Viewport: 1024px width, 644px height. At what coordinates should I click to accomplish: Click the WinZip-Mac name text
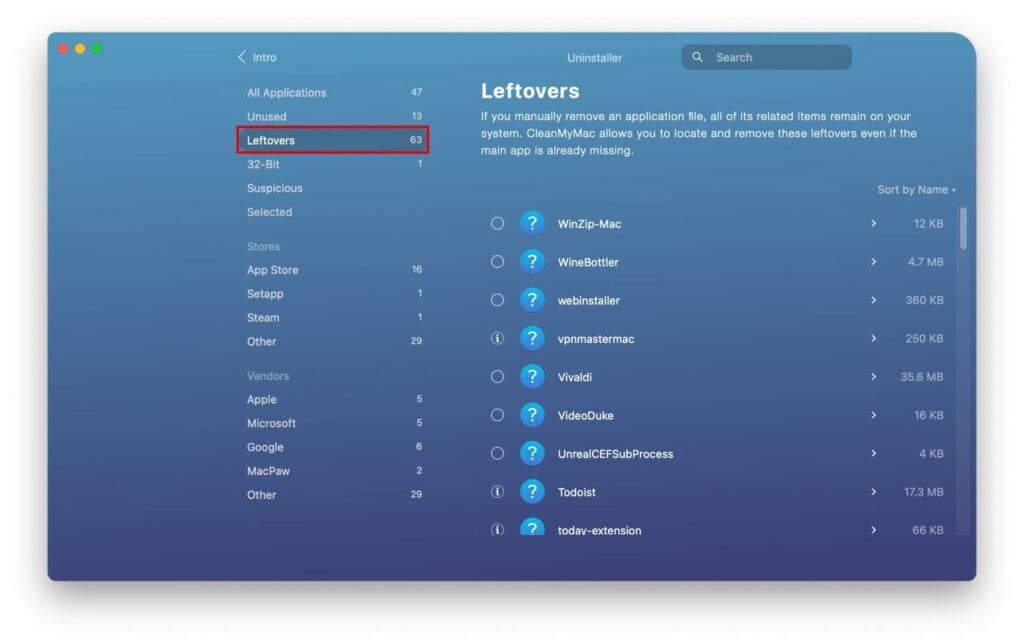(x=589, y=223)
